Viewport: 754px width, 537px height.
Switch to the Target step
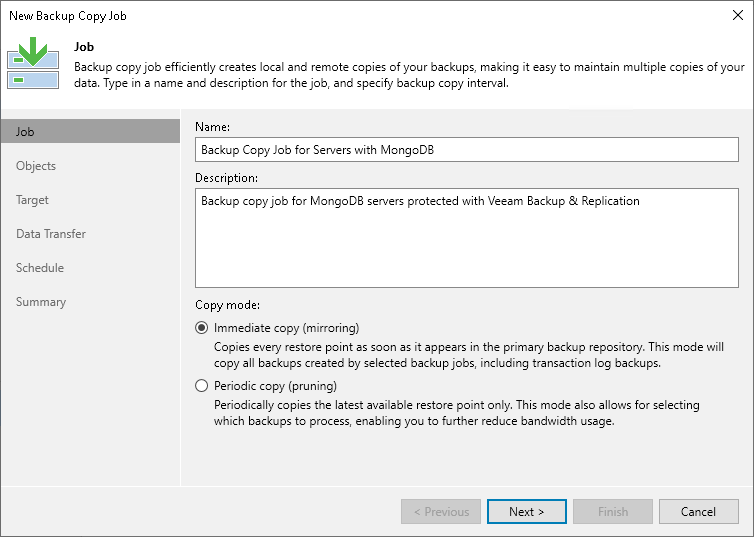pyautogui.click(x=33, y=200)
